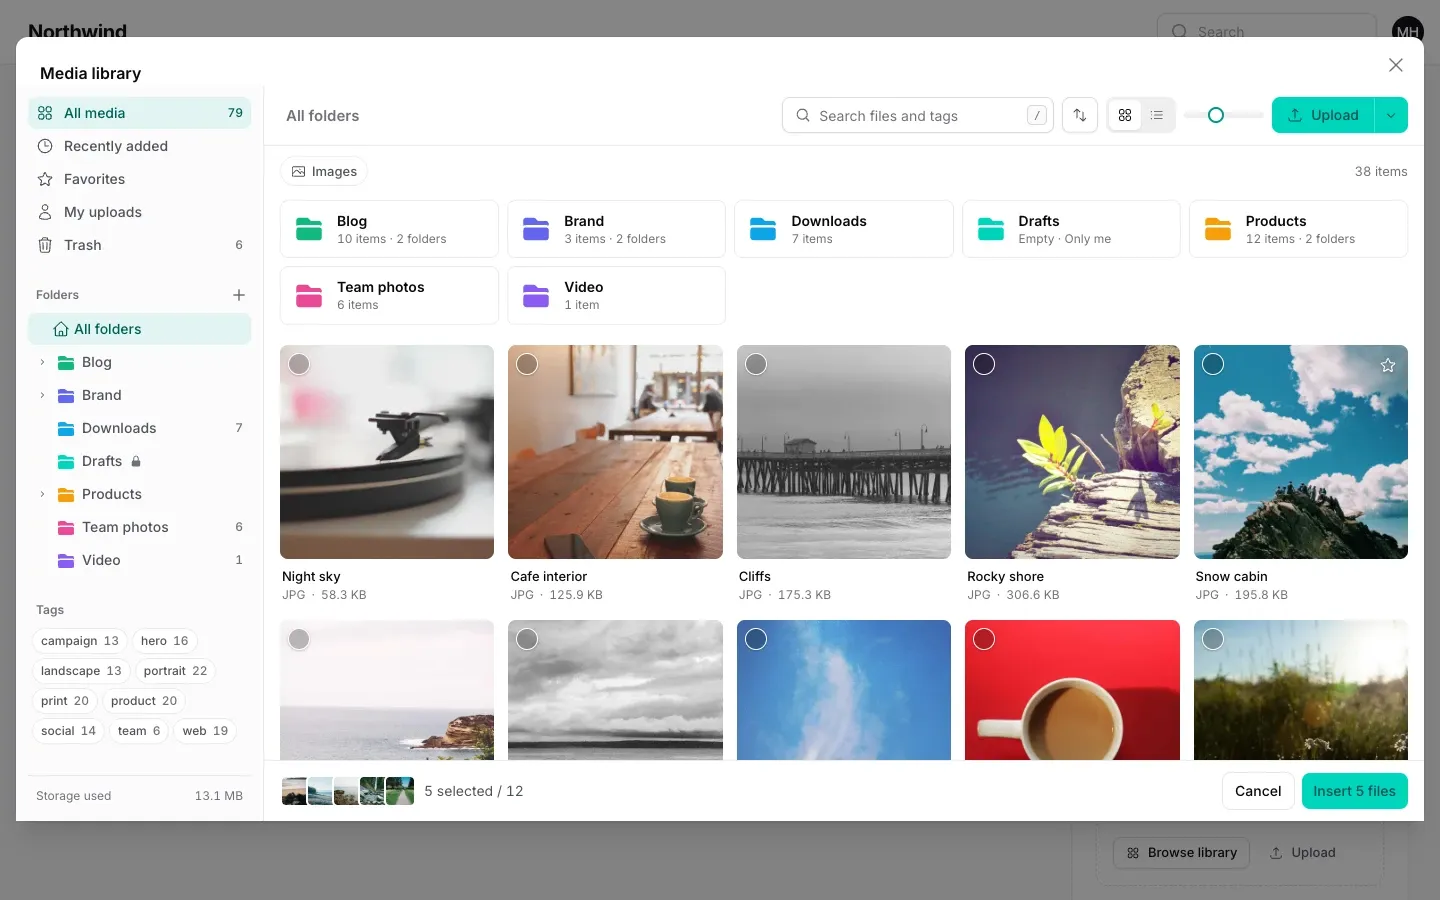Open Favorites in sidebar
Image resolution: width=1440 pixels, height=900 pixels.
pyautogui.click(x=140, y=179)
